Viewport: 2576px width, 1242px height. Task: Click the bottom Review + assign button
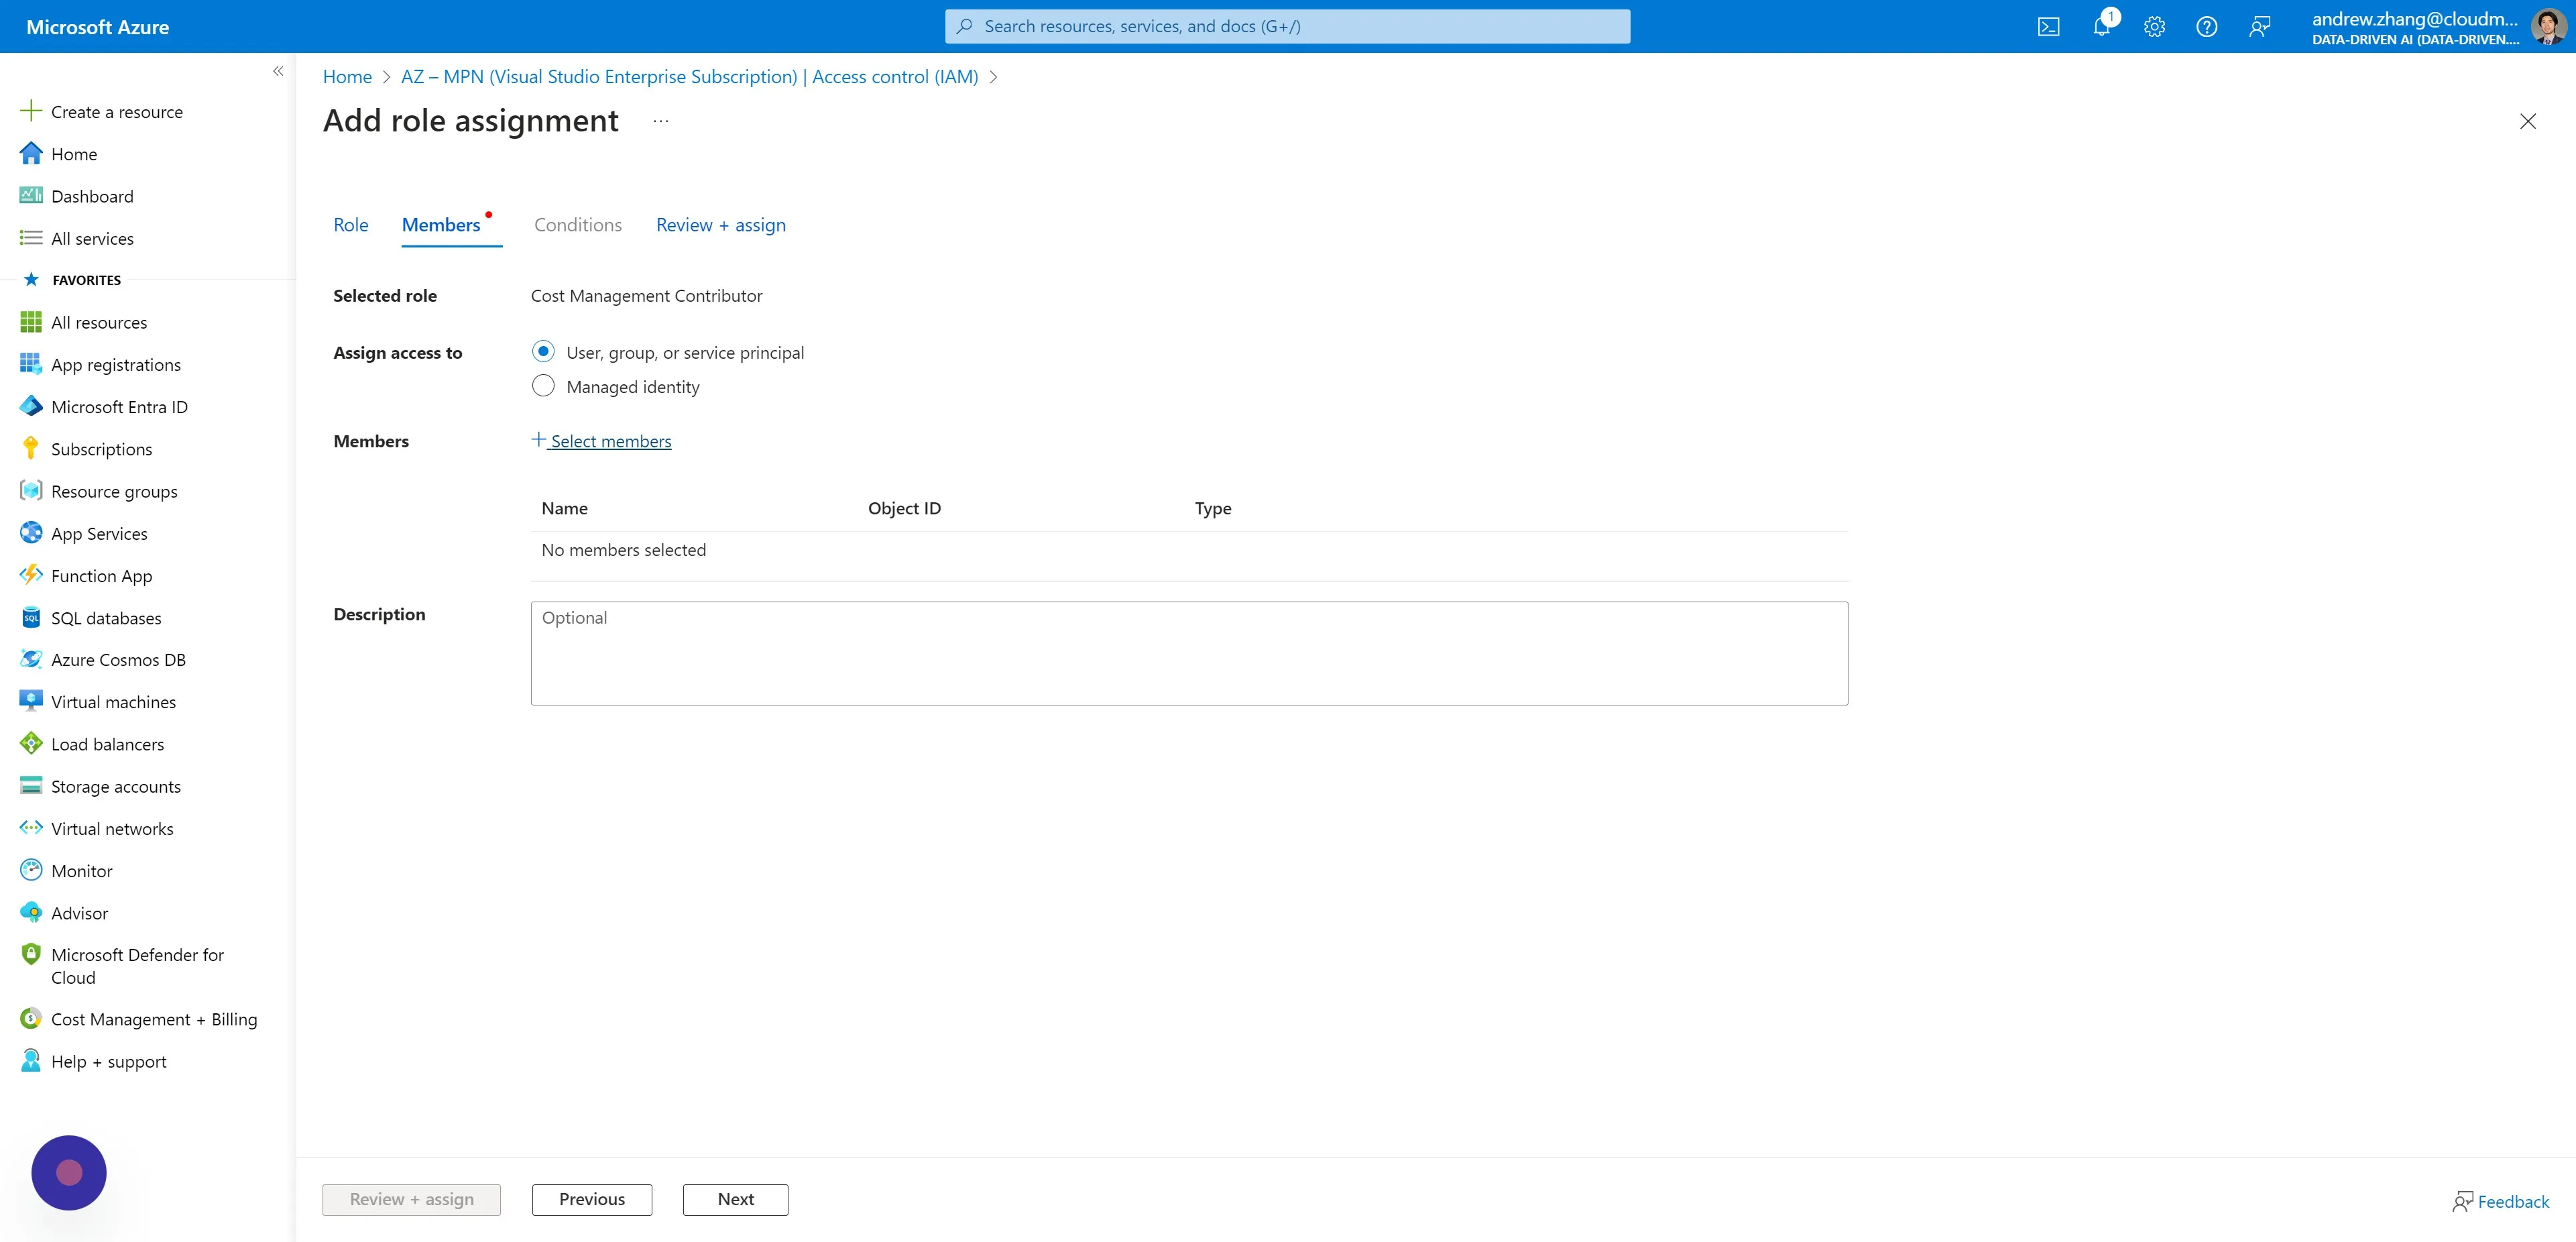pyautogui.click(x=412, y=1199)
